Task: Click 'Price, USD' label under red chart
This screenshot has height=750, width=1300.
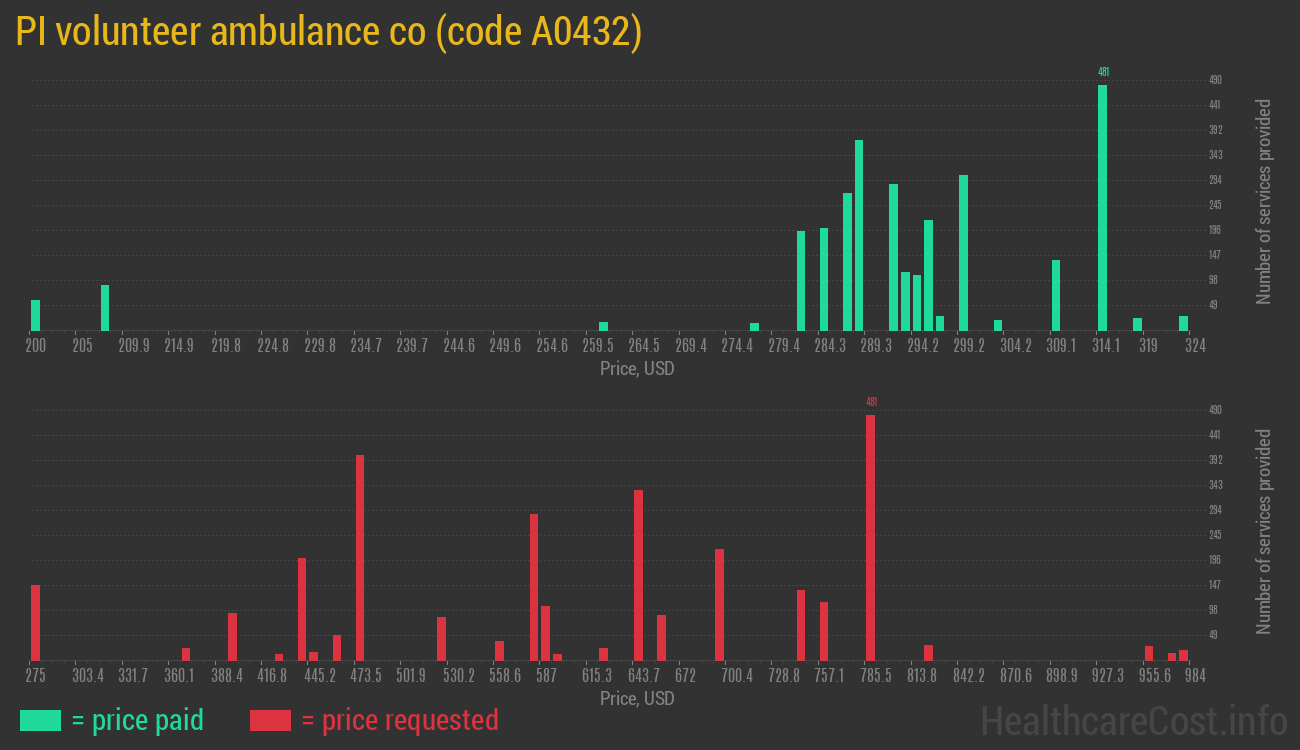Action: 637,698
